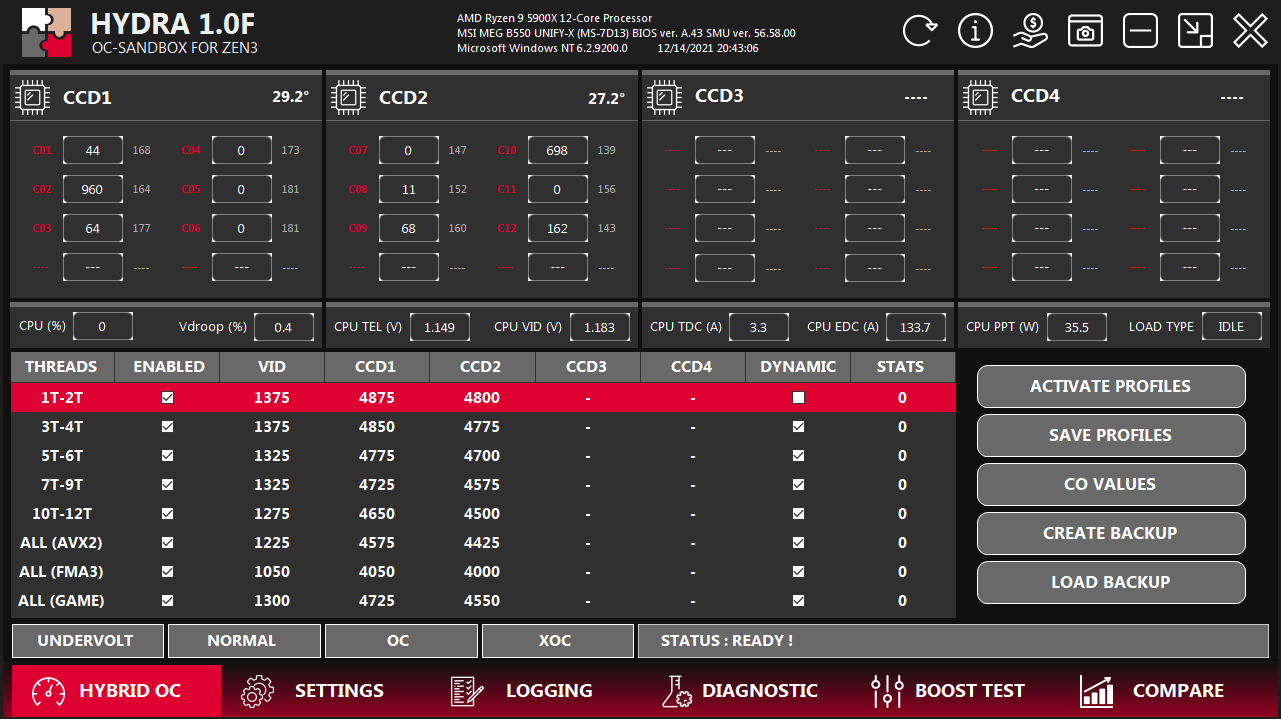This screenshot has width=1281, height=720.
Task: Click the CPU (%) value field
Action: pyautogui.click(x=103, y=327)
